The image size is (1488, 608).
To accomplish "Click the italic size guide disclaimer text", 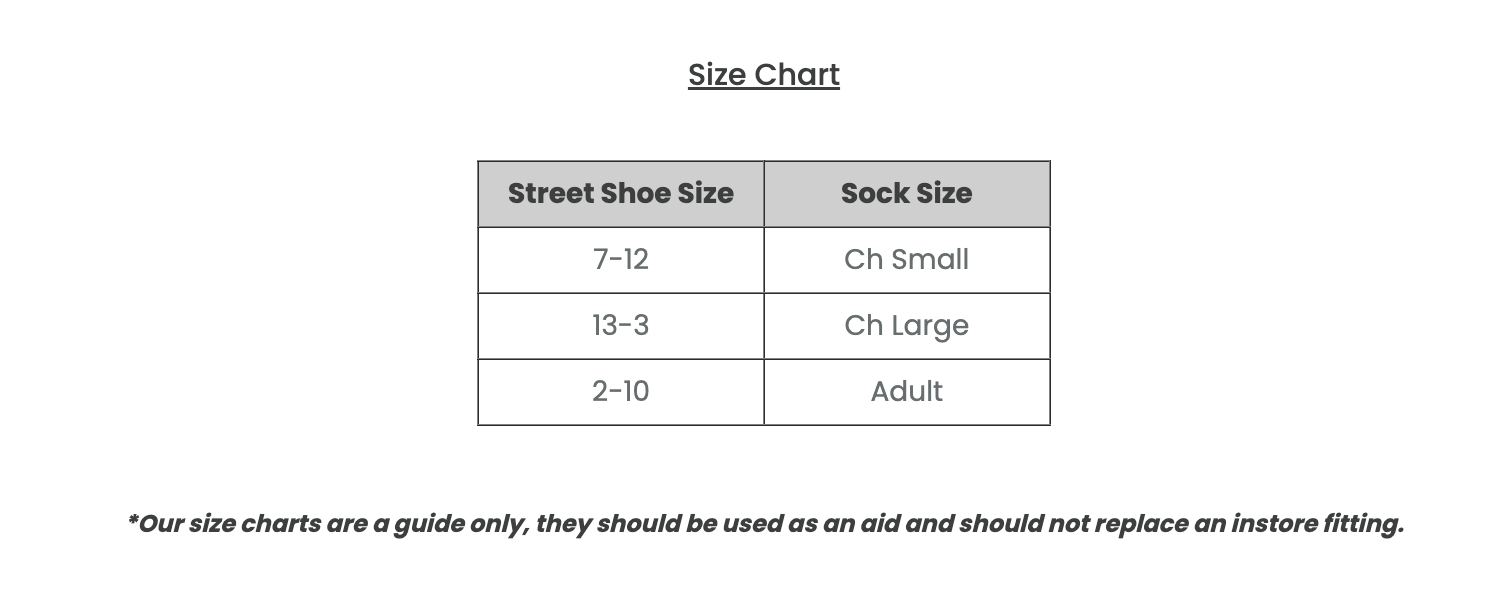I will point(765,524).
